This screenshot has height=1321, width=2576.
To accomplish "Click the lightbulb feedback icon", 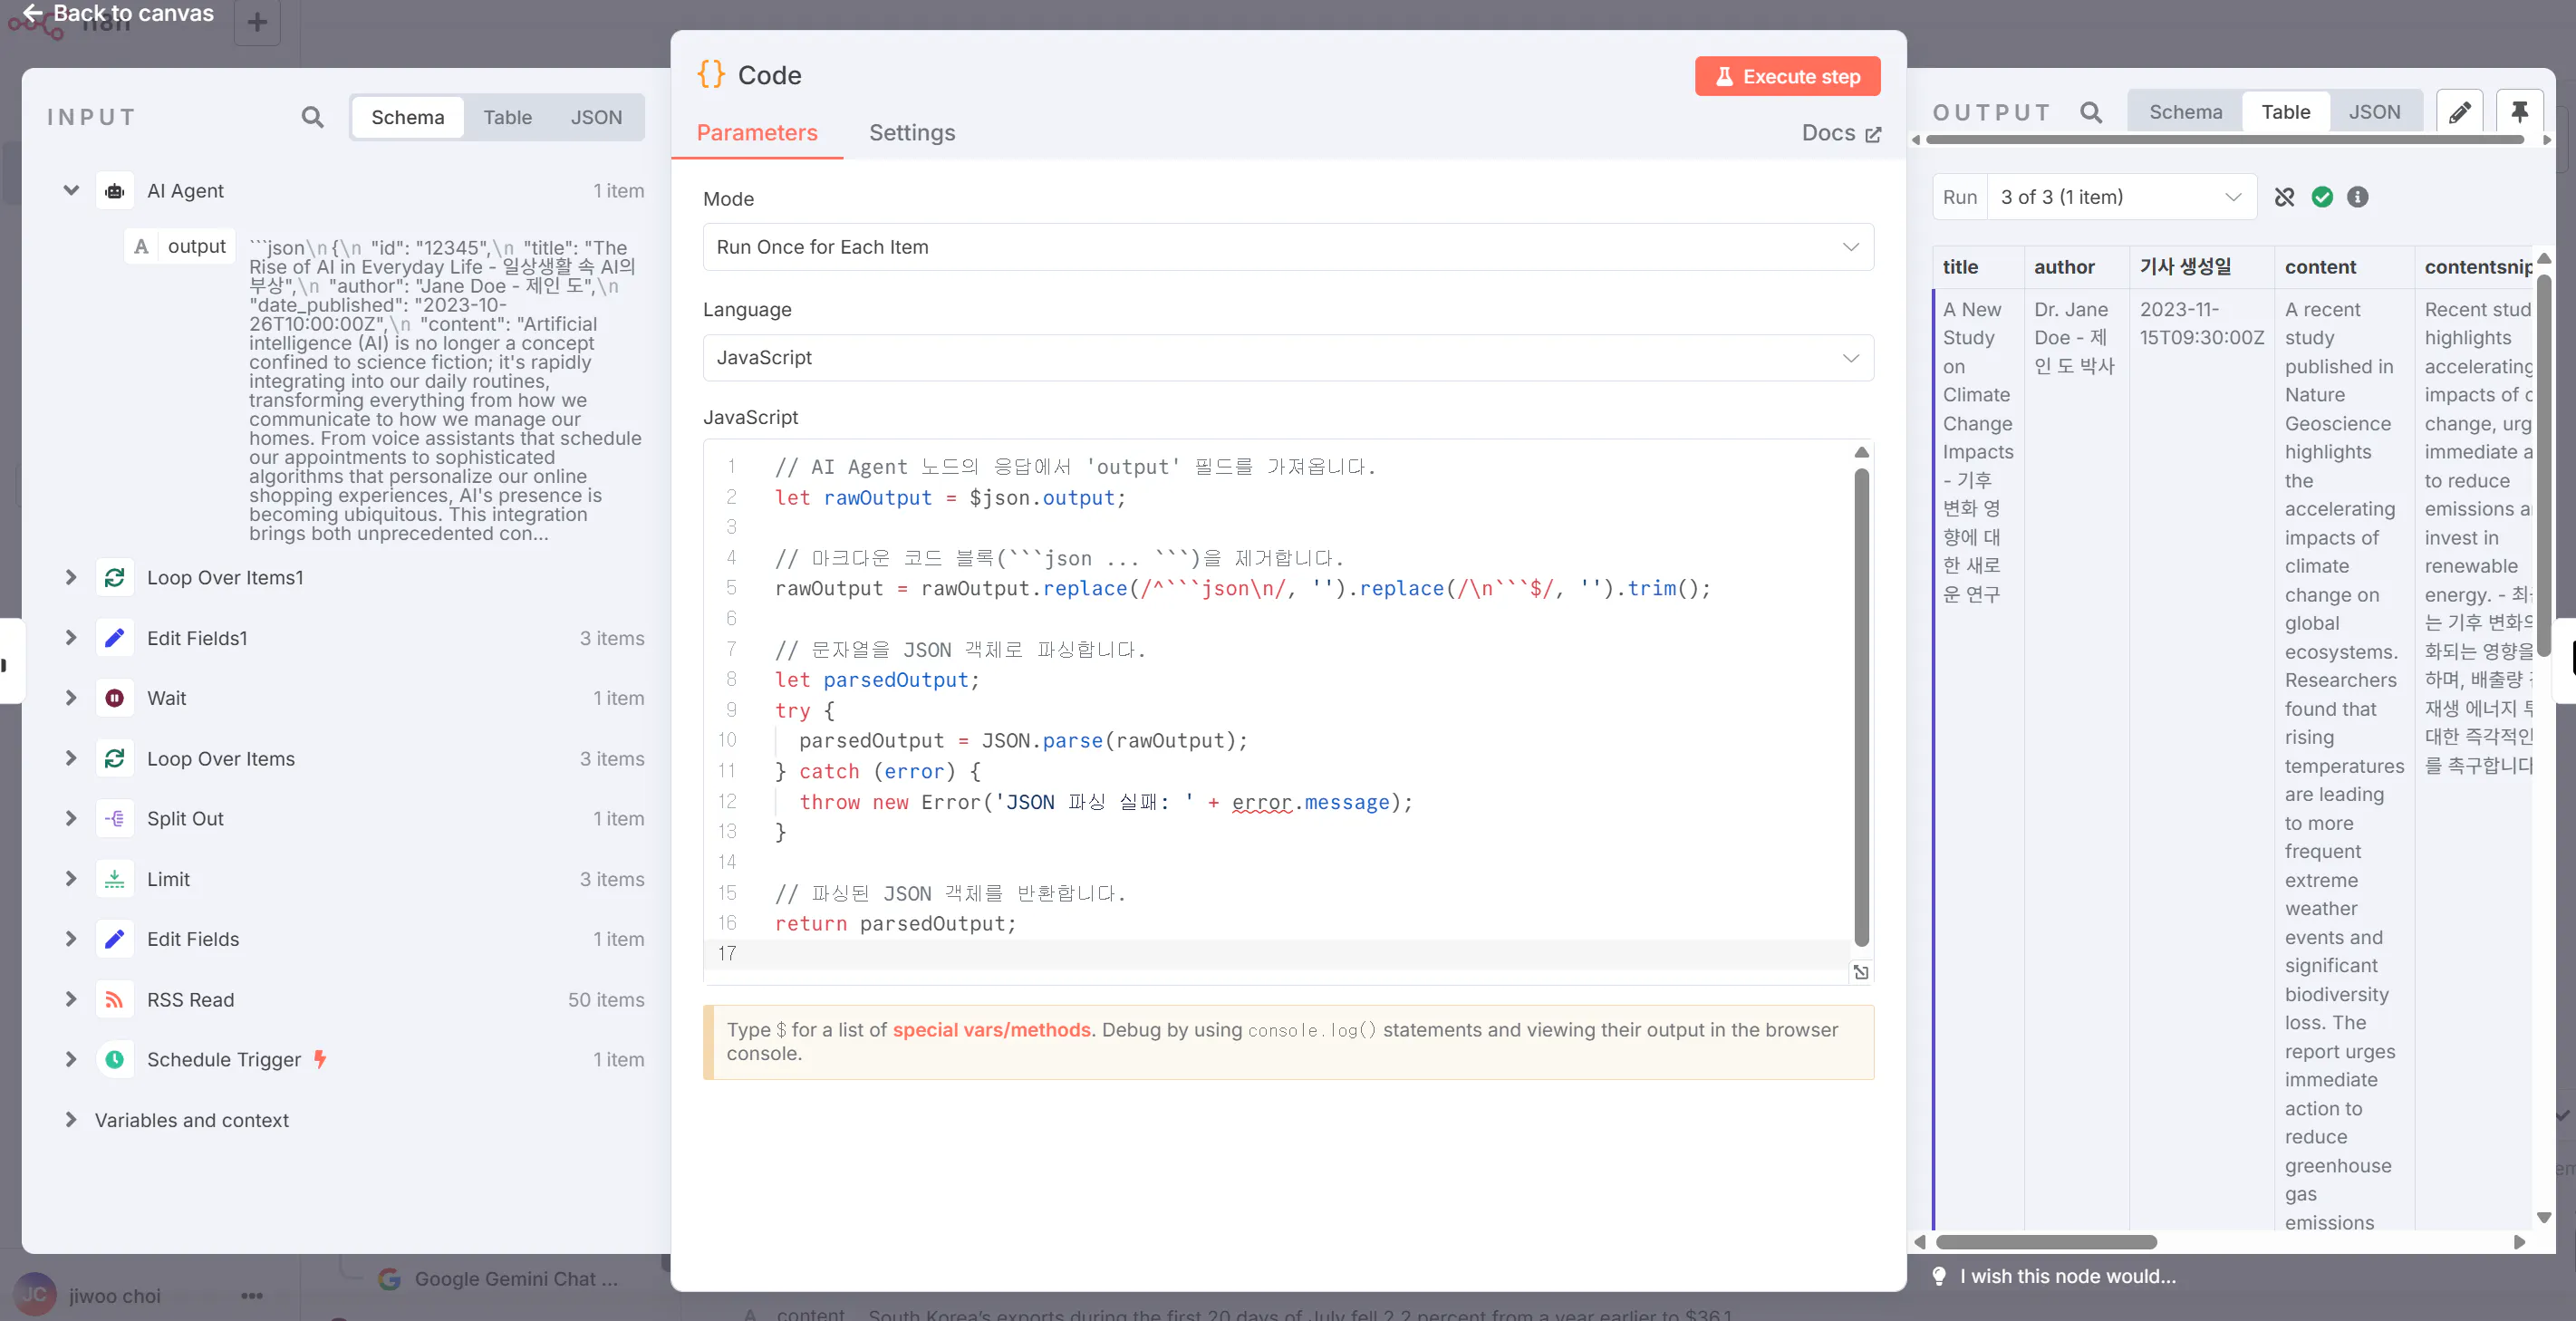I will pos(1939,1276).
